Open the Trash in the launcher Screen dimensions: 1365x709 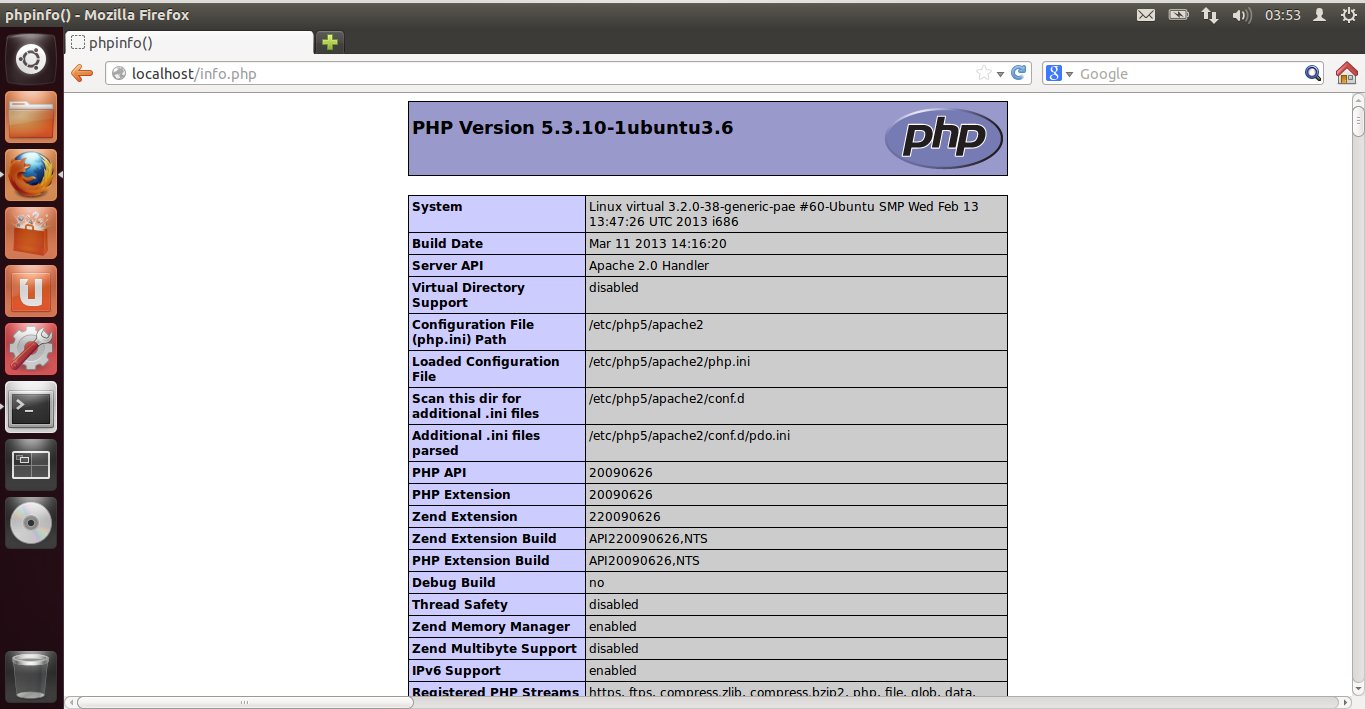(31, 676)
